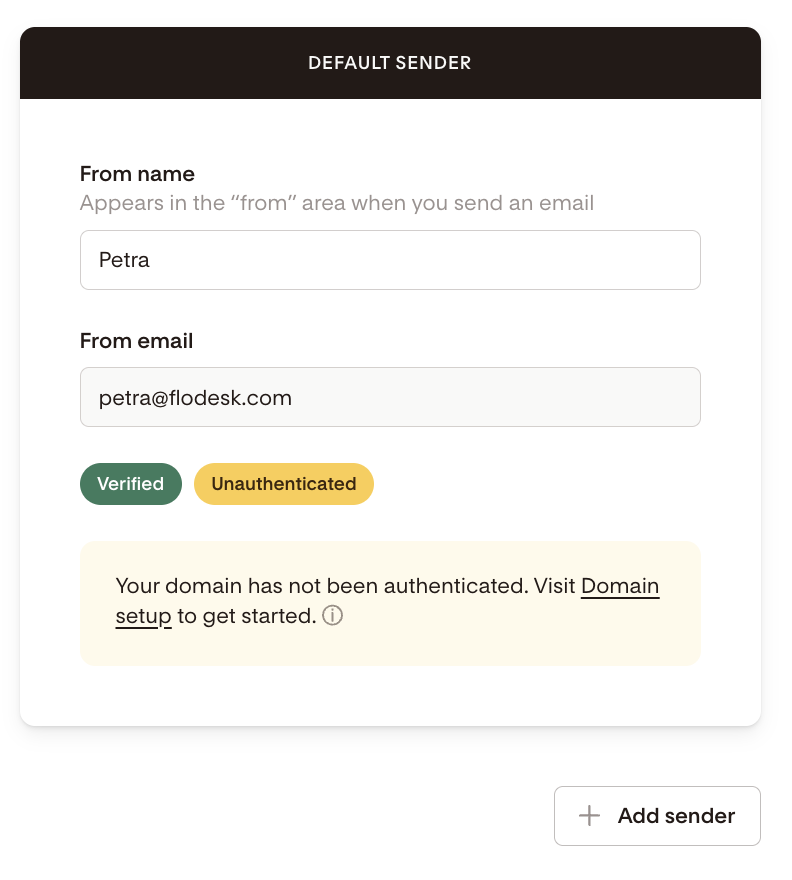This screenshot has height=880, width=792.
Task: Click the green Verified badge
Action: click(x=131, y=484)
